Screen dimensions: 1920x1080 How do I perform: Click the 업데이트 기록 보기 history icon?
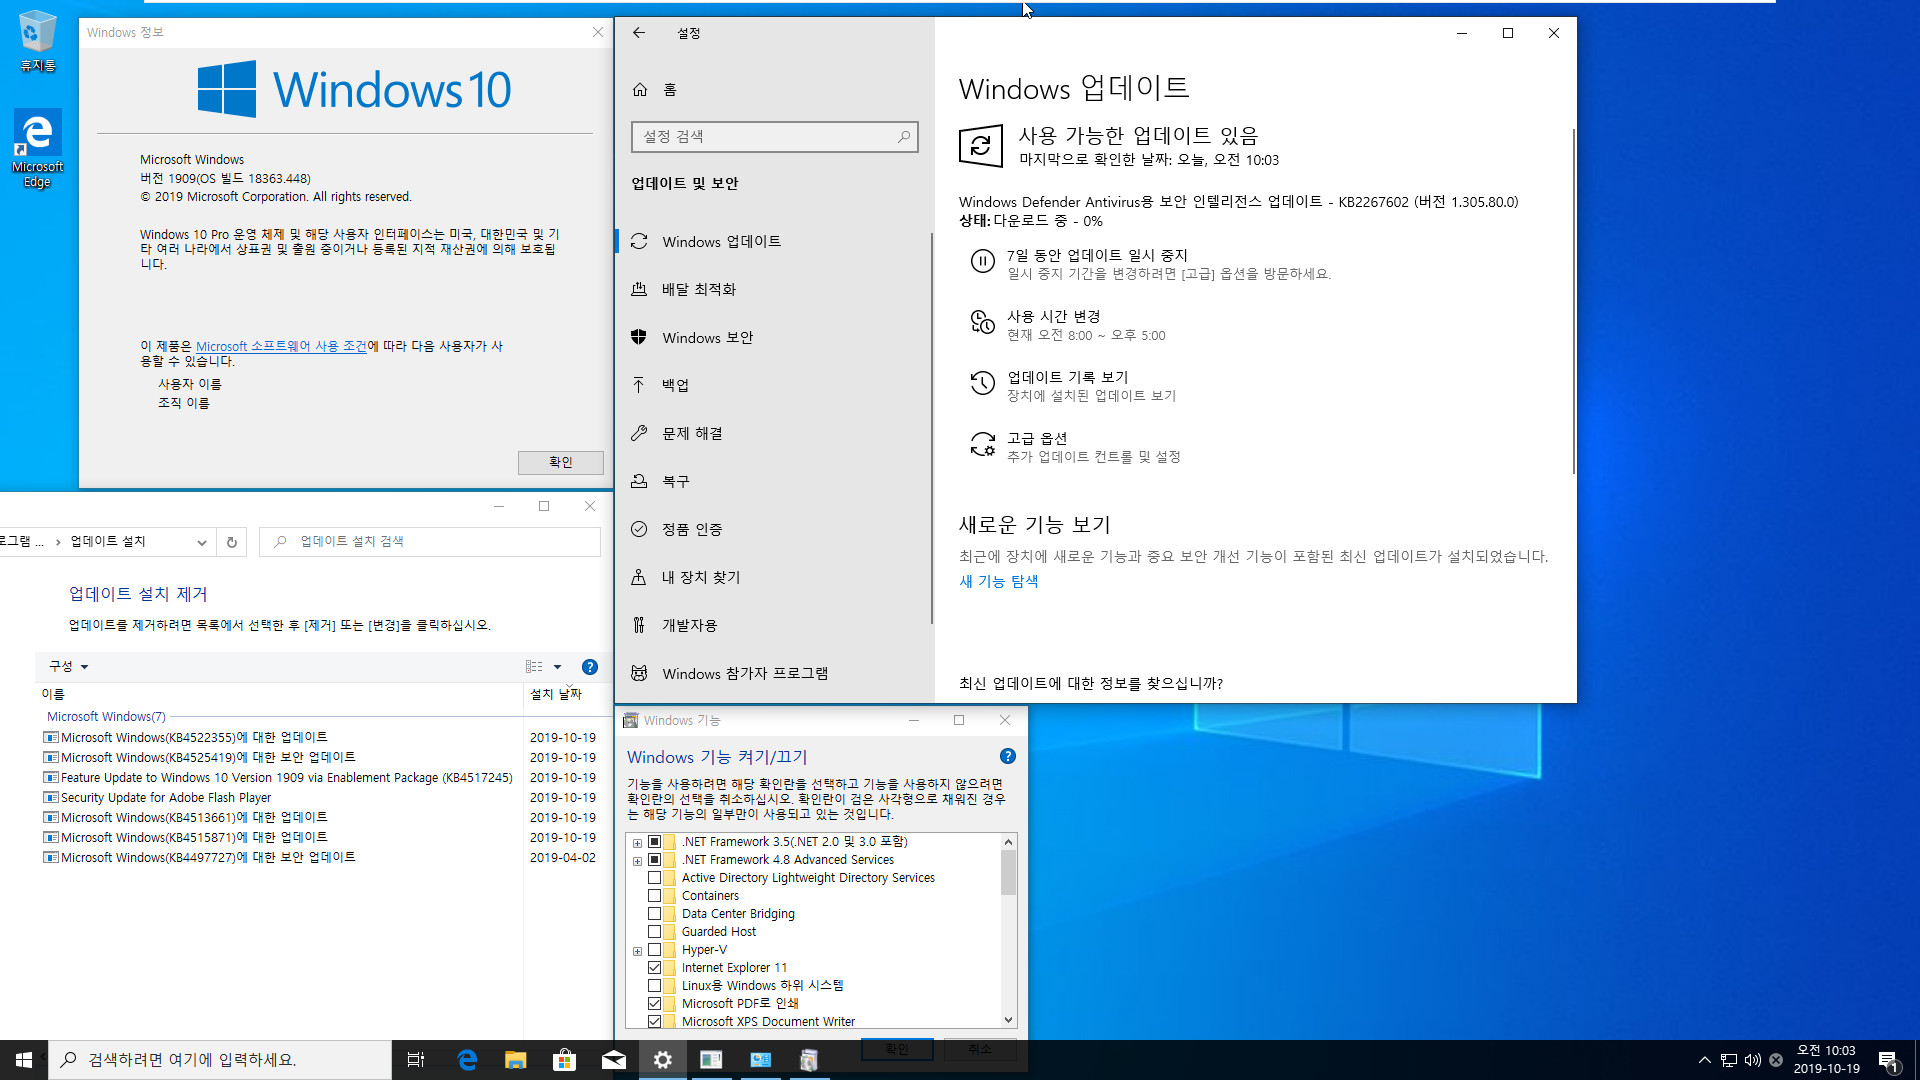tap(983, 384)
